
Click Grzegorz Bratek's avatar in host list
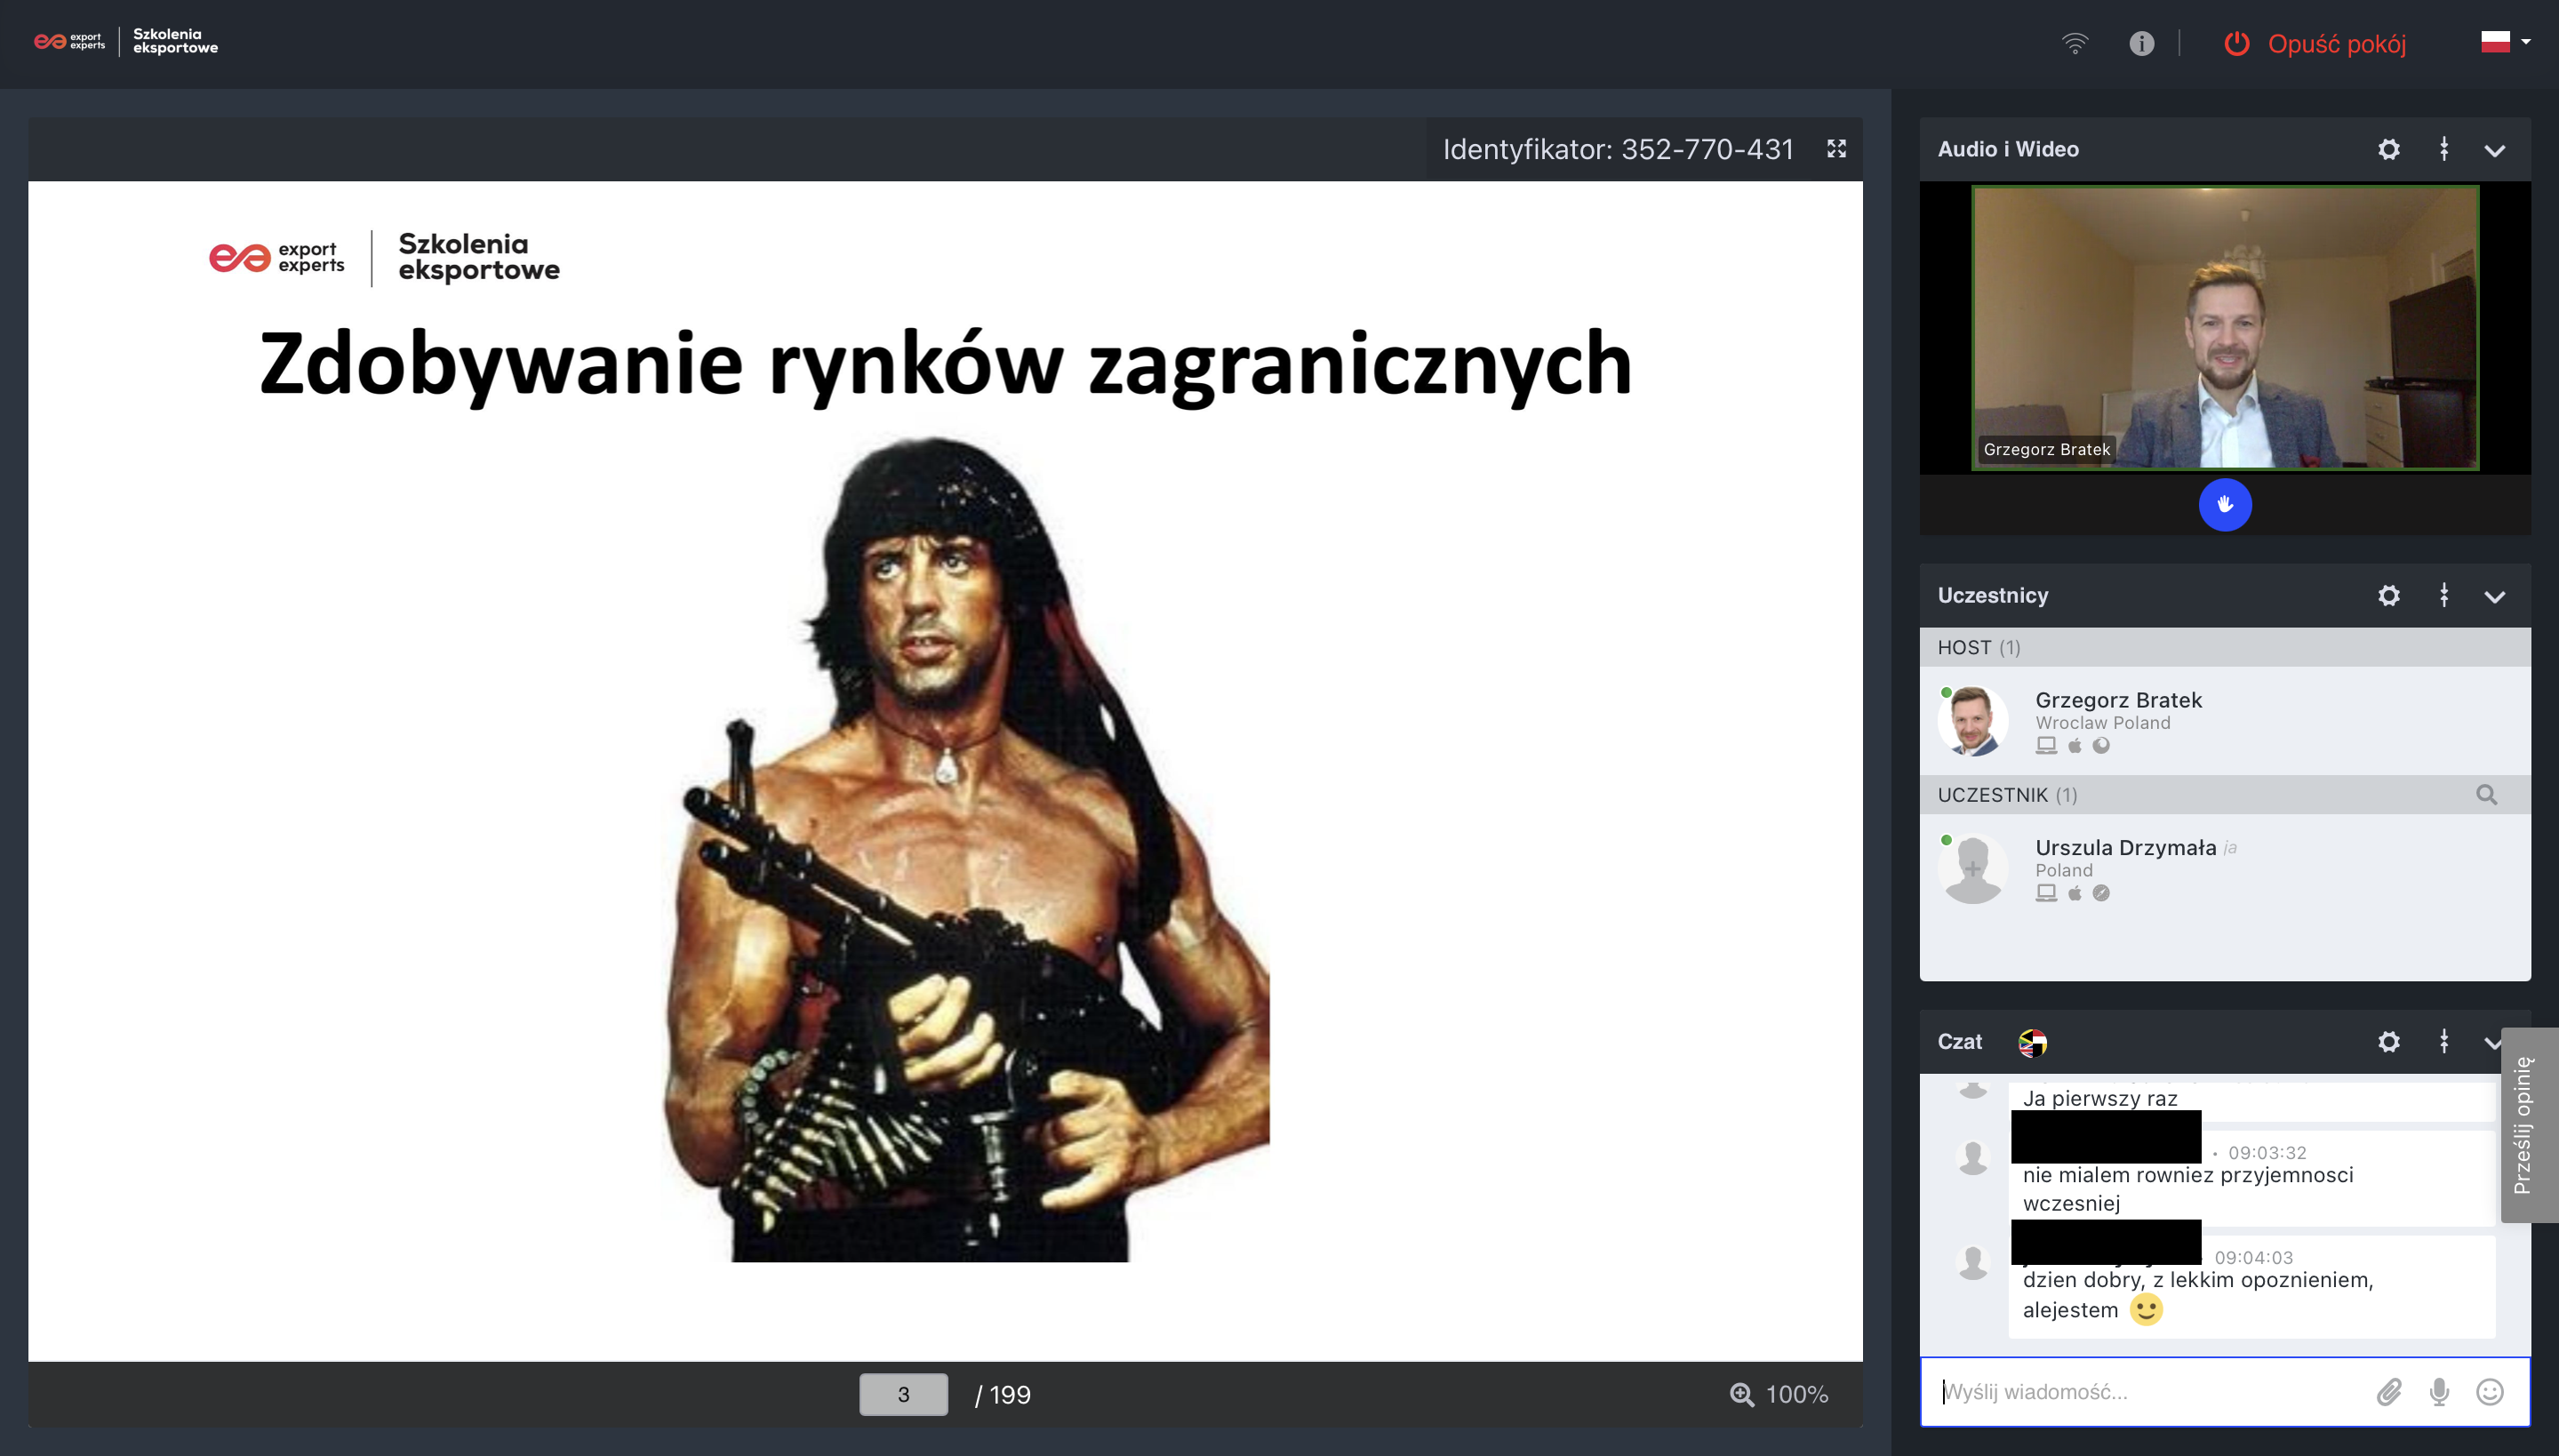pyautogui.click(x=1972, y=721)
